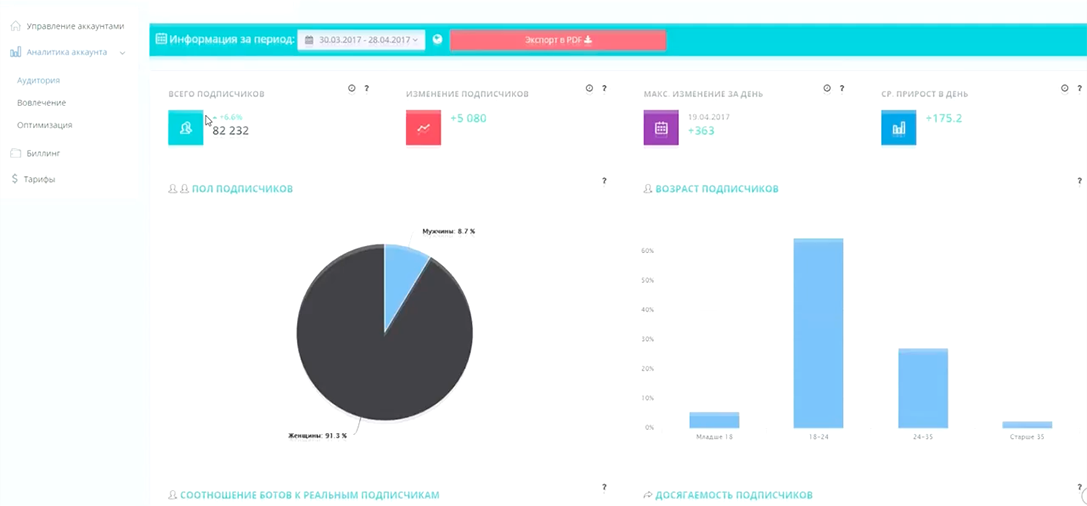Screen dimensions: 1087x506
Task: Select Аудитория in the sidebar
Action: (38, 80)
